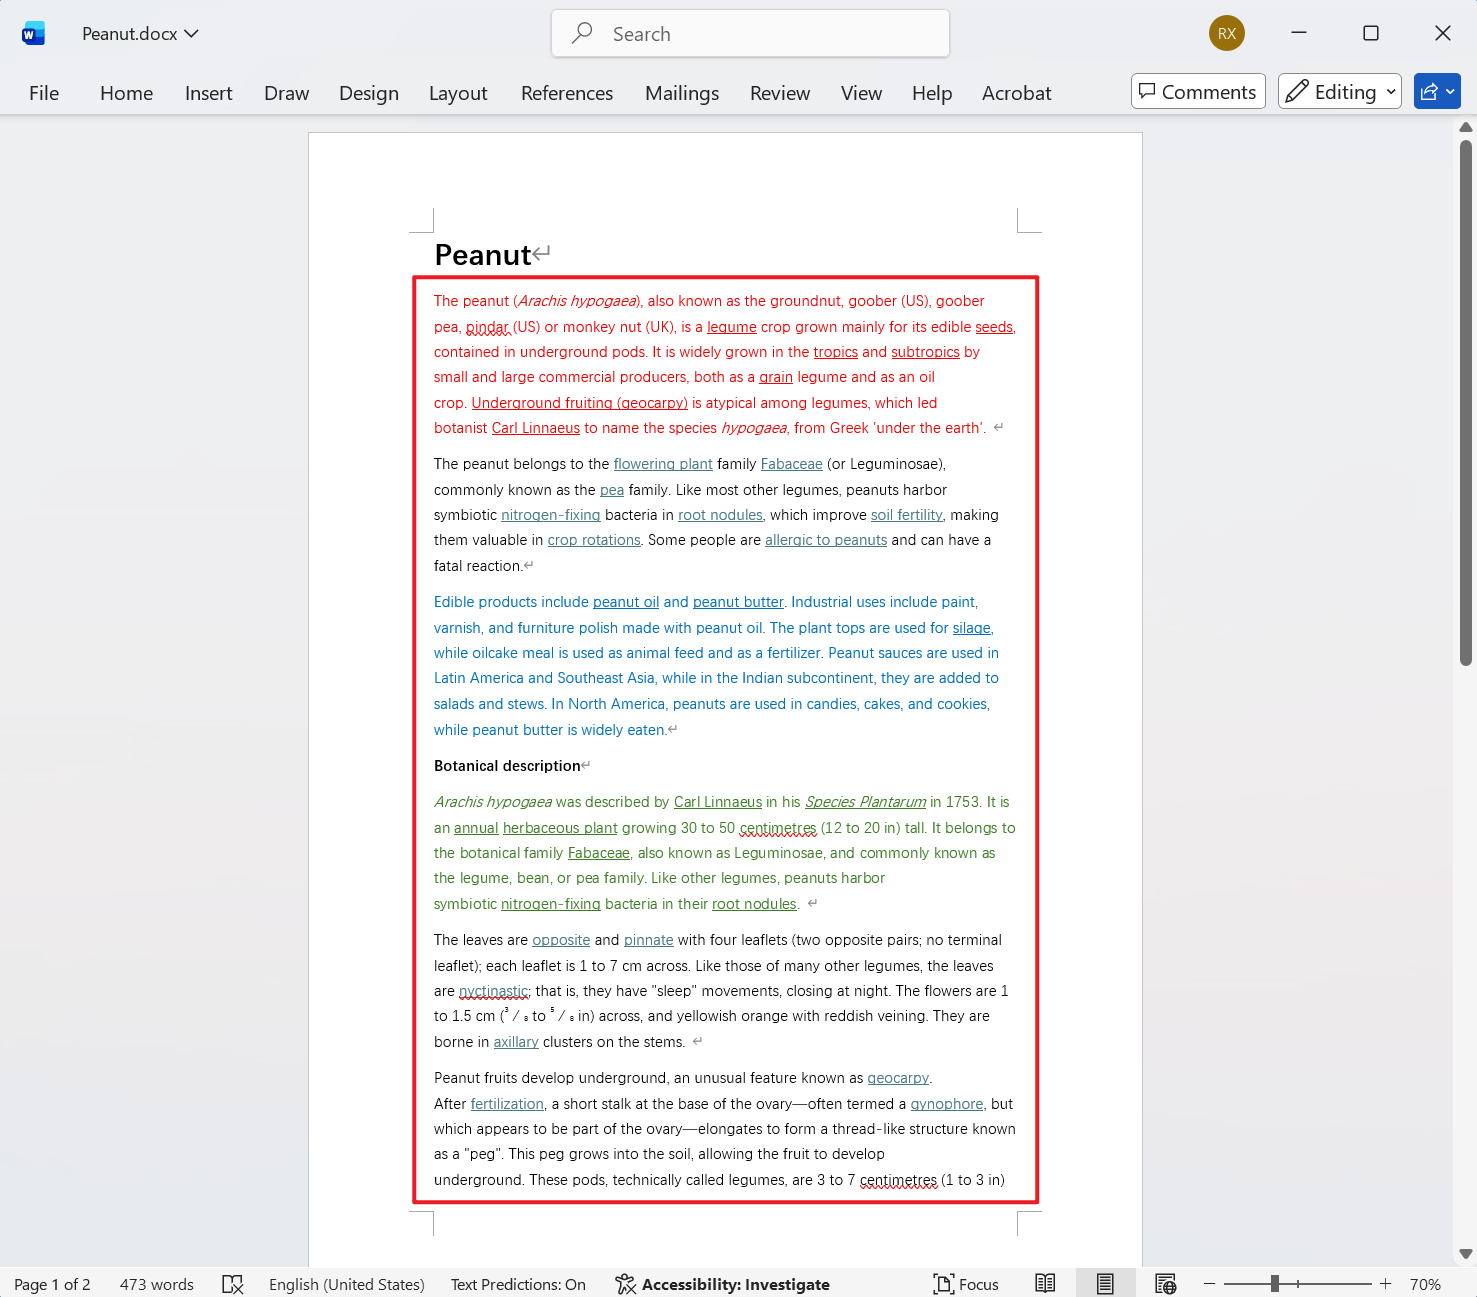This screenshot has height=1297, width=1477.
Task: Open English (United States) language settings
Action: 346,1284
